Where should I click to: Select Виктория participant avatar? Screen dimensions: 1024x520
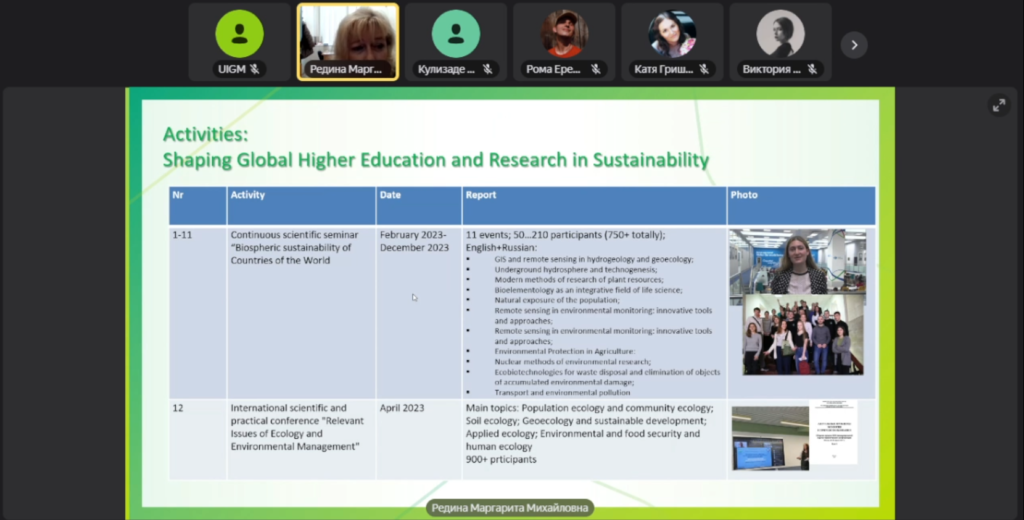click(x=780, y=33)
